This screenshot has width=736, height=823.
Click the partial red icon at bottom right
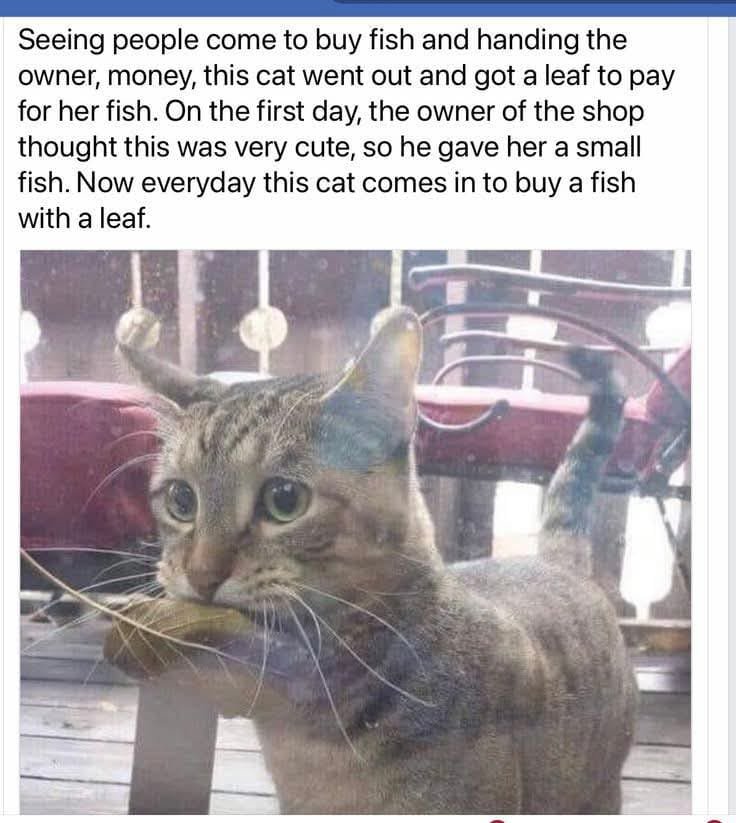pos(714,821)
